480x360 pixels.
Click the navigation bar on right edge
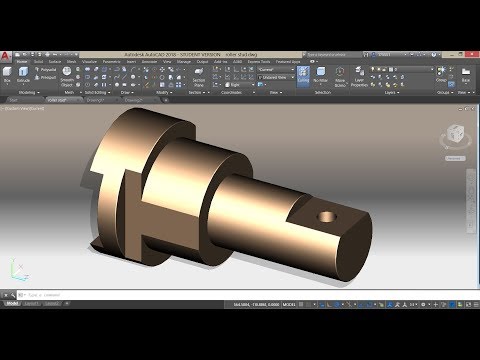(471, 200)
